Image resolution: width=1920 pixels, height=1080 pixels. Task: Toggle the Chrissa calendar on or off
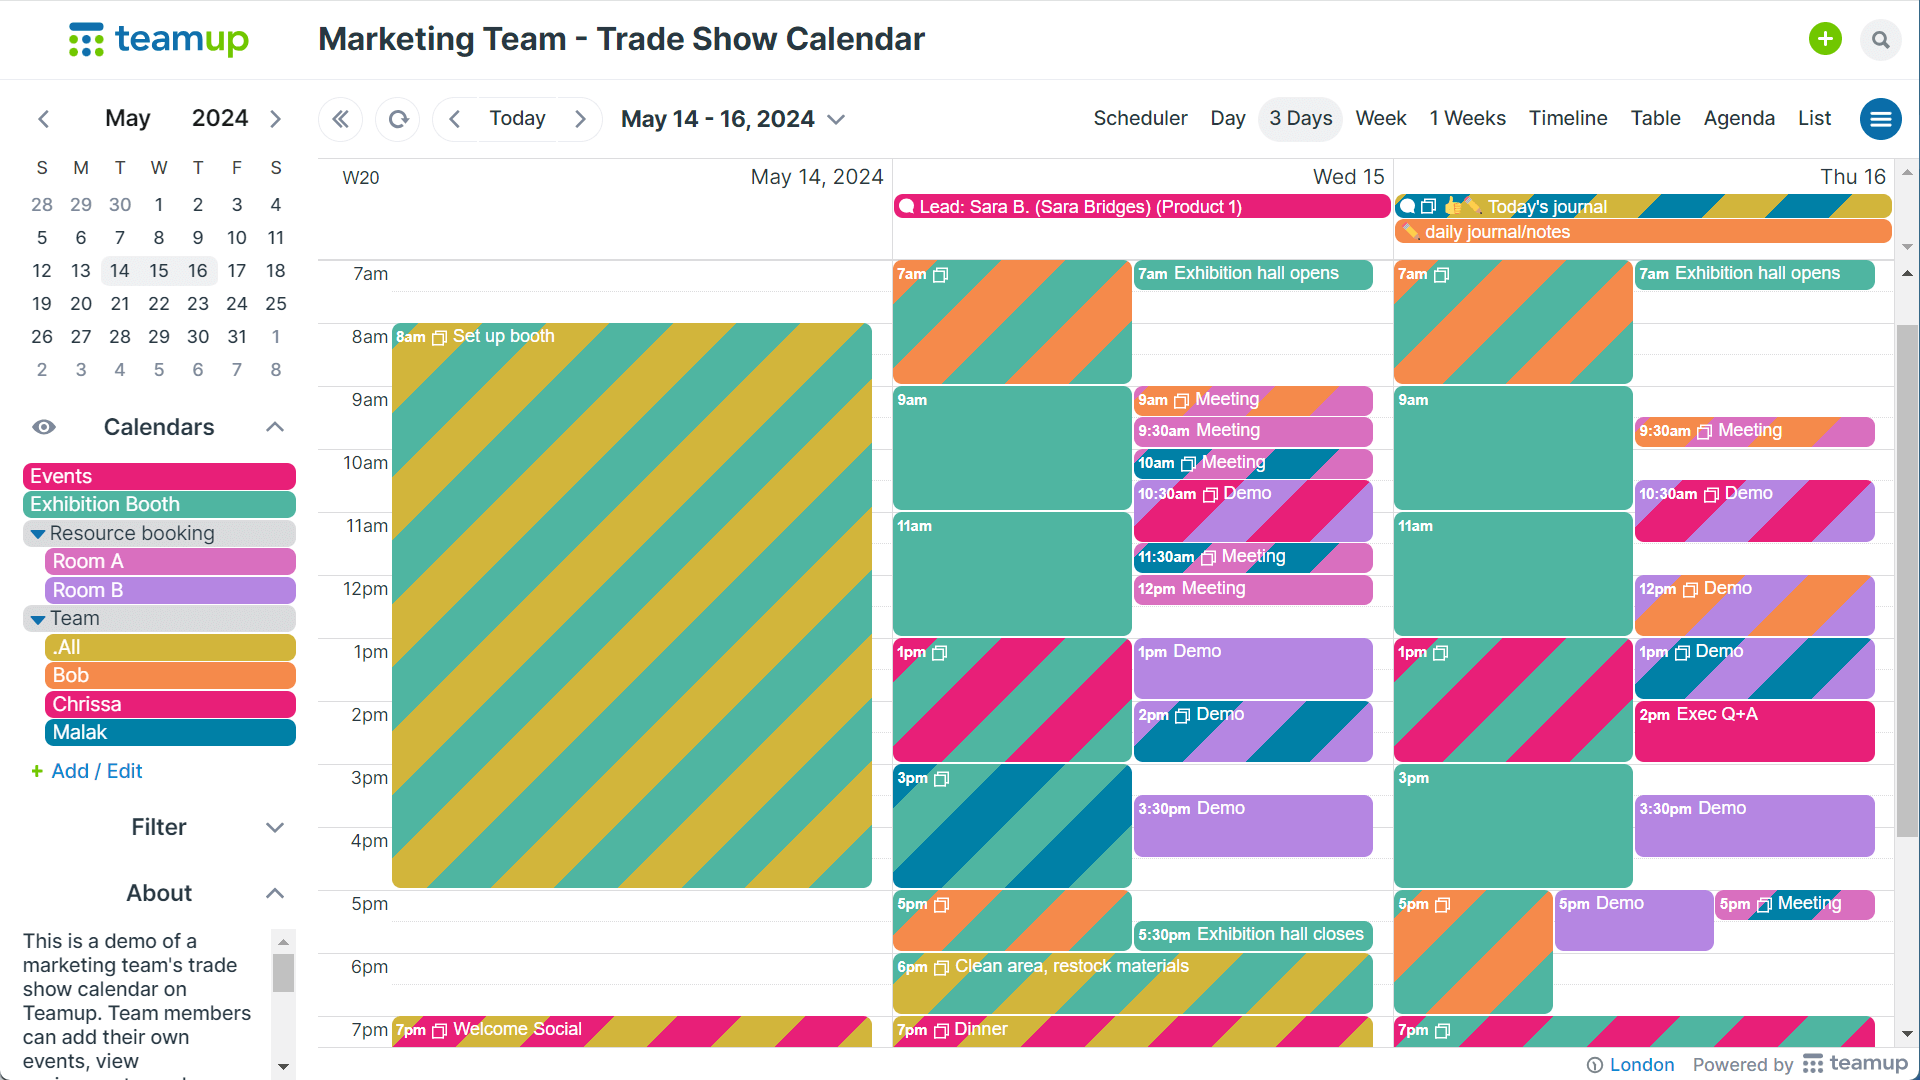coord(170,704)
